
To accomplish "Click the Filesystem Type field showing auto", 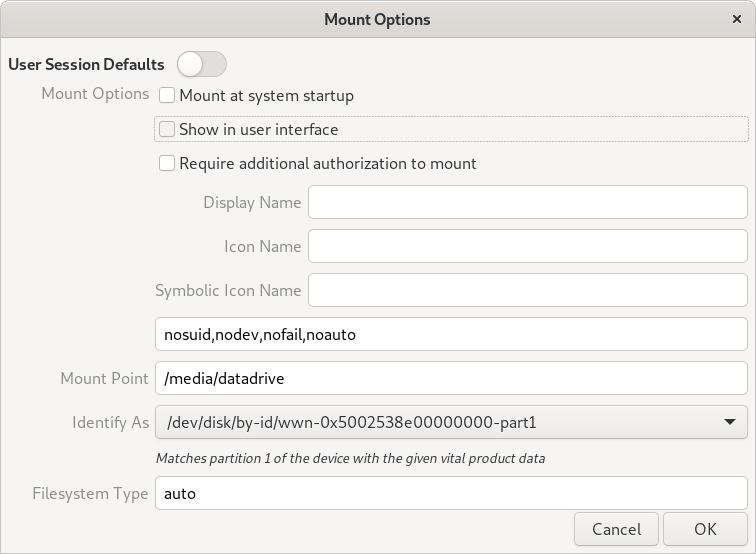I will coord(451,493).
